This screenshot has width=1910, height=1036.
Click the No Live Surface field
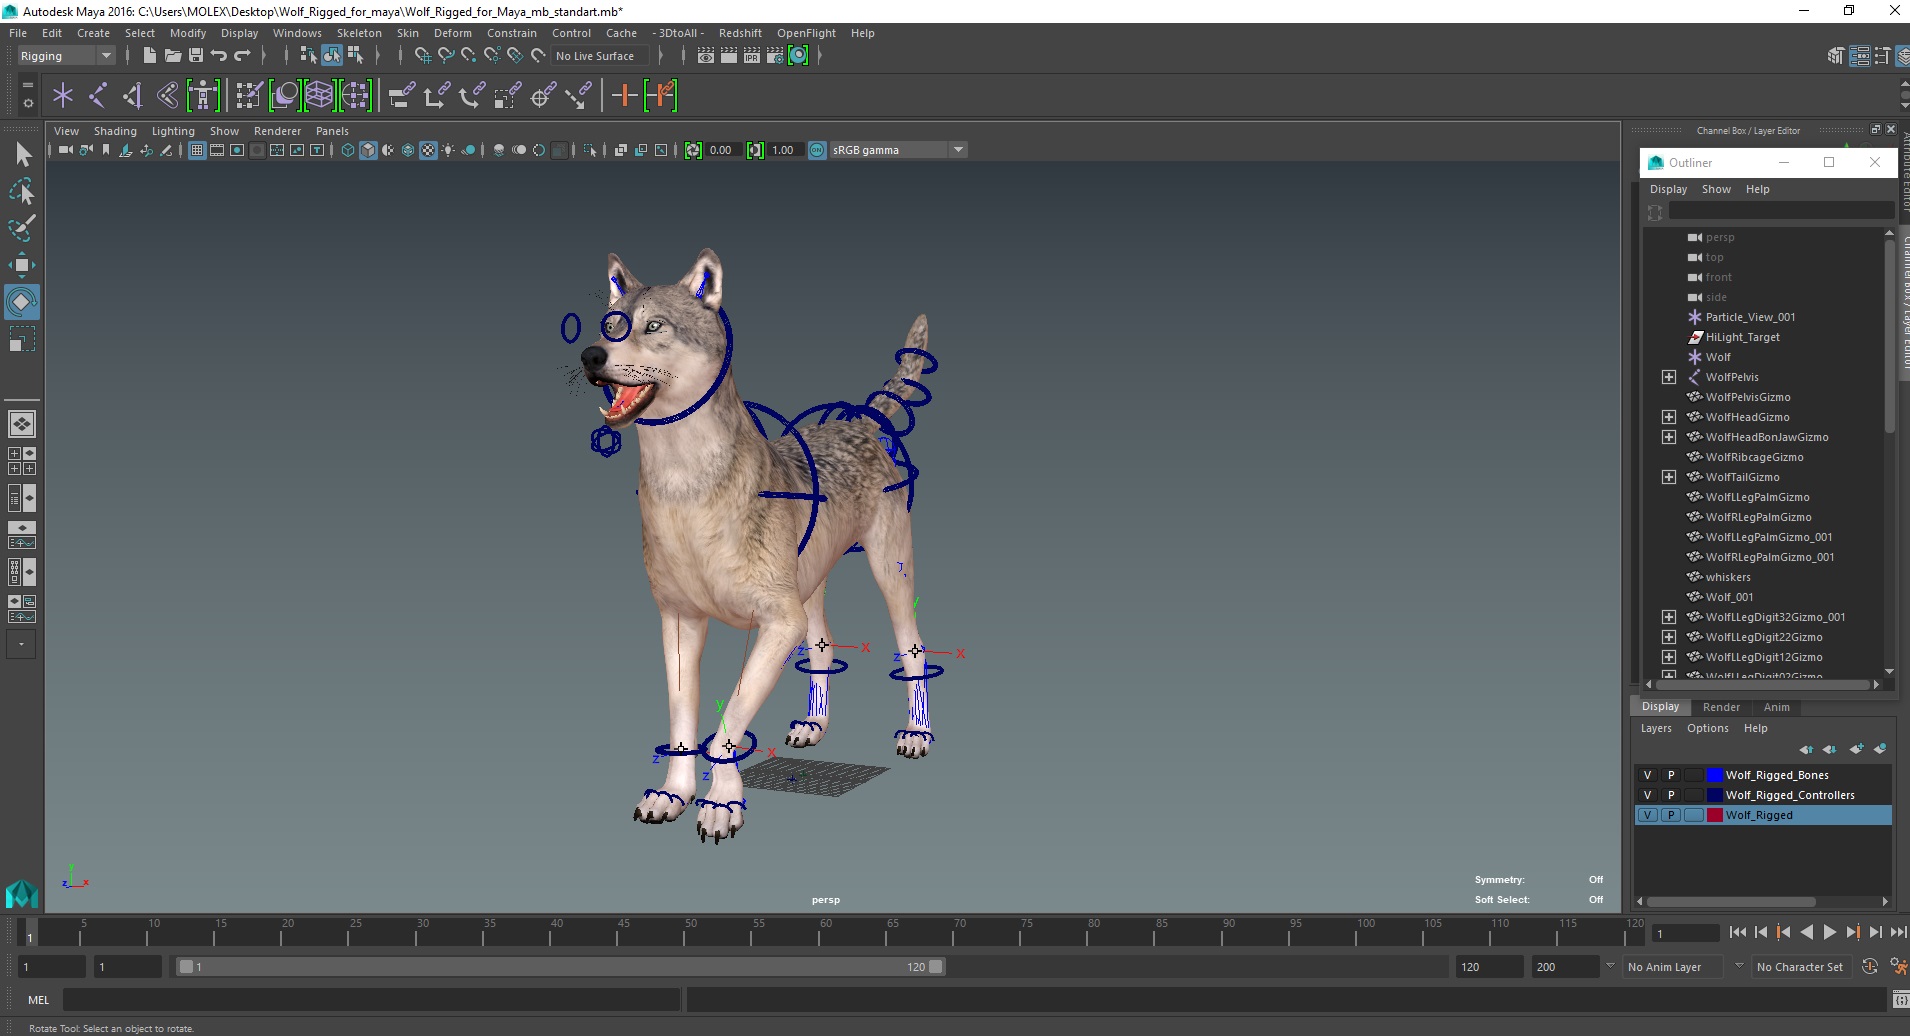(x=600, y=56)
